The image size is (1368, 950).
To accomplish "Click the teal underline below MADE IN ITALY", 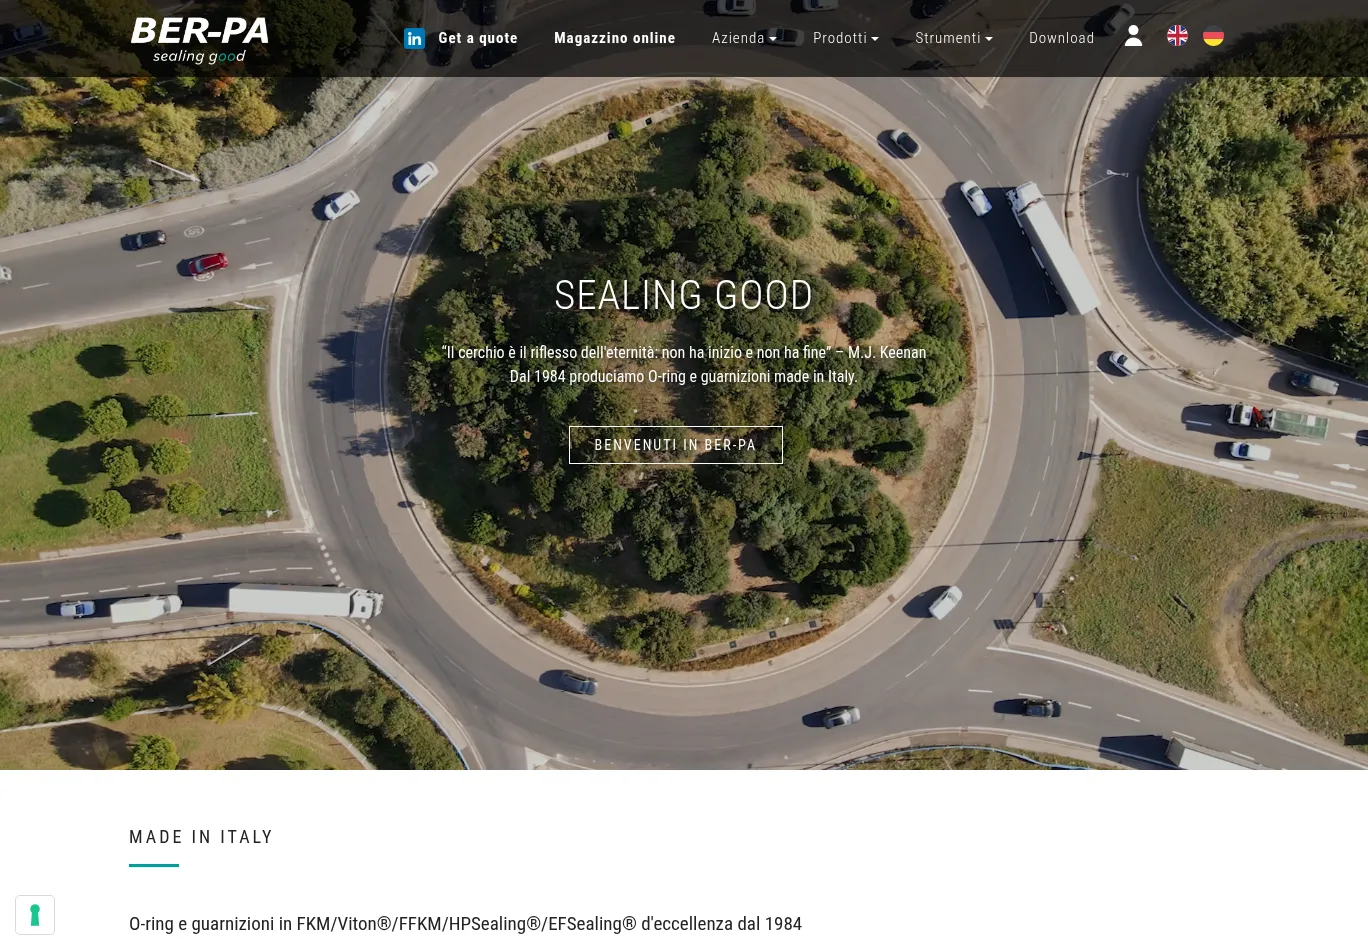I will tap(154, 865).
